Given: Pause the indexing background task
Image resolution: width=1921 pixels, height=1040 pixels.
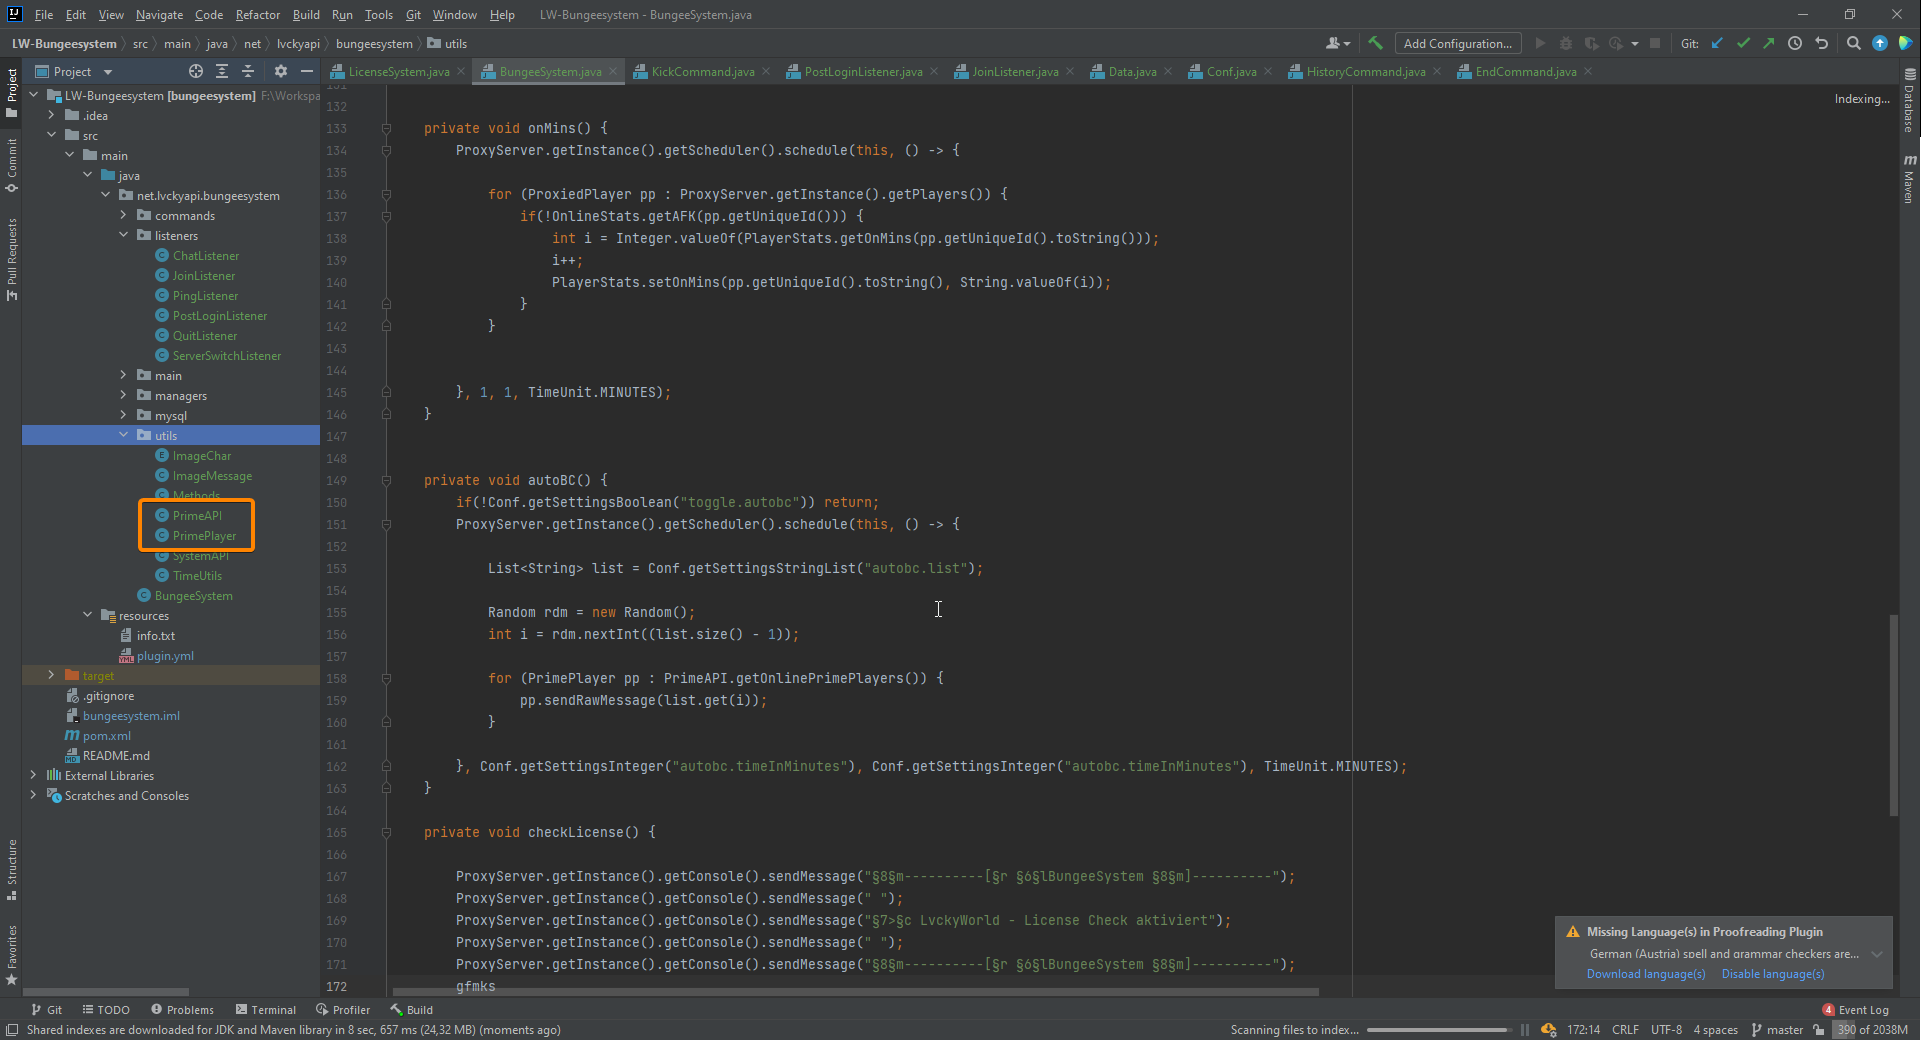Looking at the screenshot, I should point(1525,1030).
